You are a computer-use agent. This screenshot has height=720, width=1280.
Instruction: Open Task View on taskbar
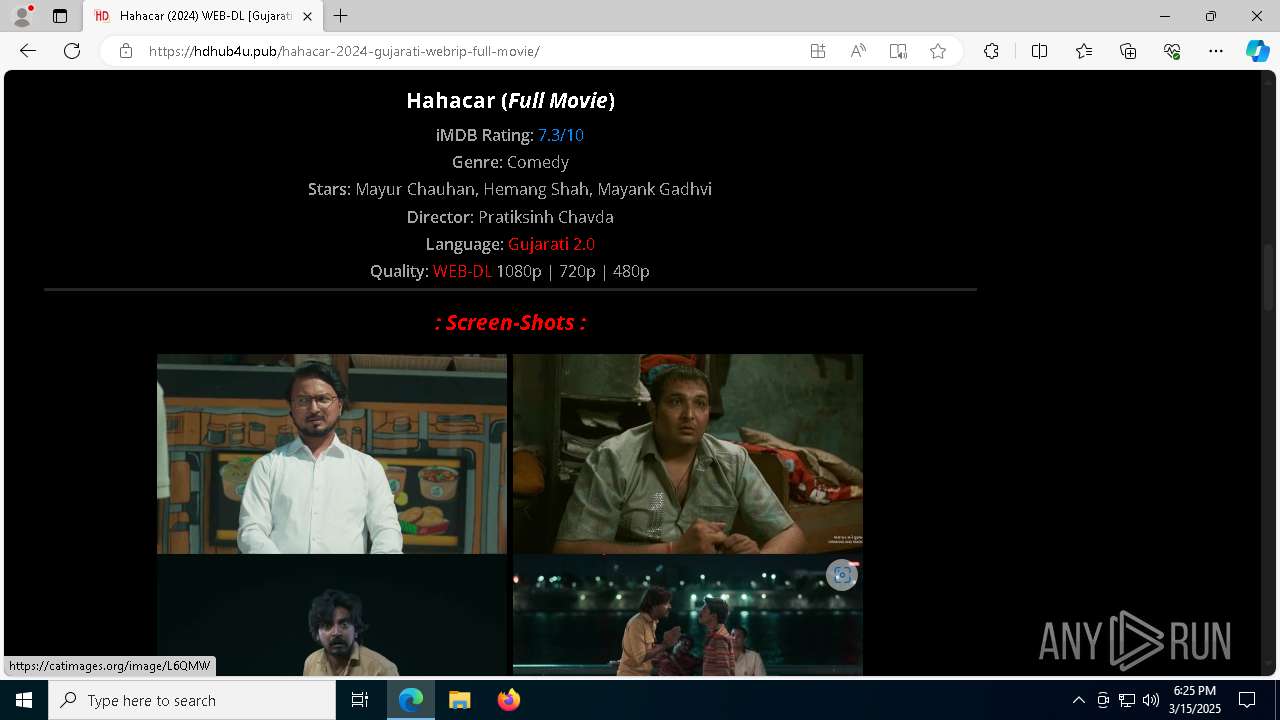[360, 700]
